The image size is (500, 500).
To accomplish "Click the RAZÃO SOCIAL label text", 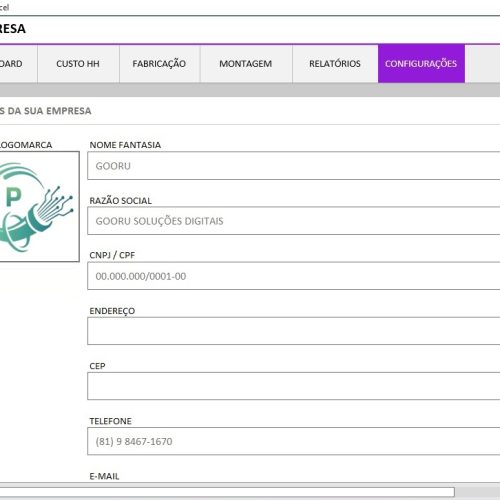I will pyautogui.click(x=120, y=201).
